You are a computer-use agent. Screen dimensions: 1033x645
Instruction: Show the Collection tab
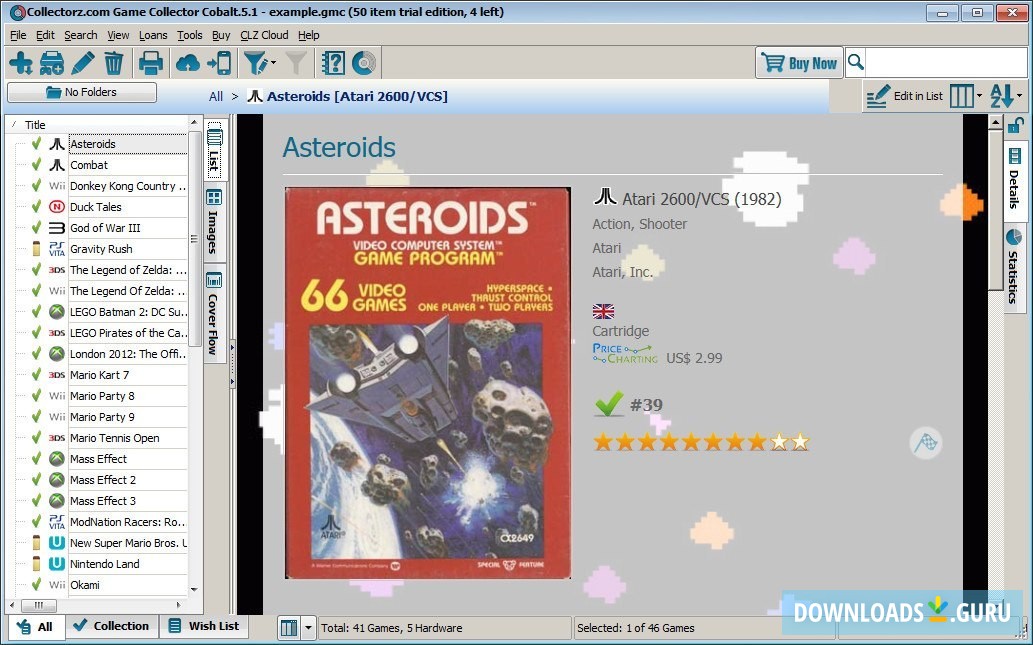[111, 626]
